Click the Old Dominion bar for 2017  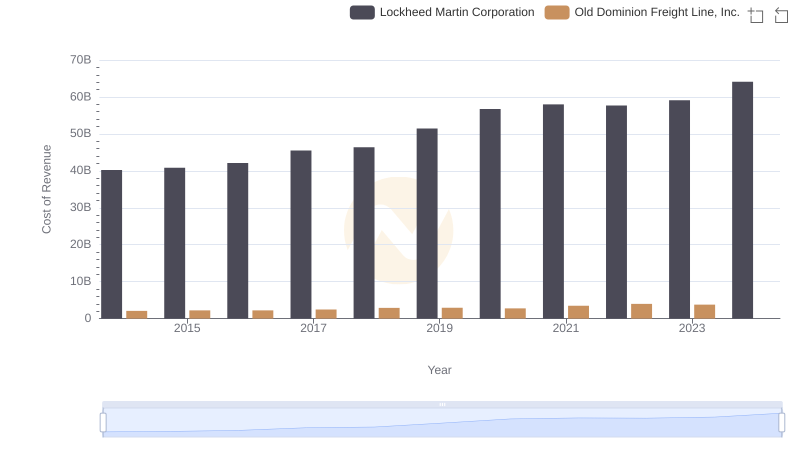coord(326,314)
